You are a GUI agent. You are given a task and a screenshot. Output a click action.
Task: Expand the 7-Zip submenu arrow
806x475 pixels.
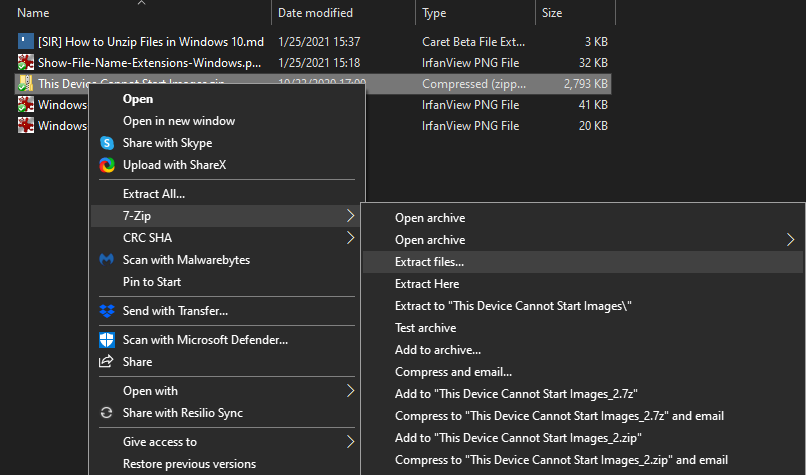350,216
